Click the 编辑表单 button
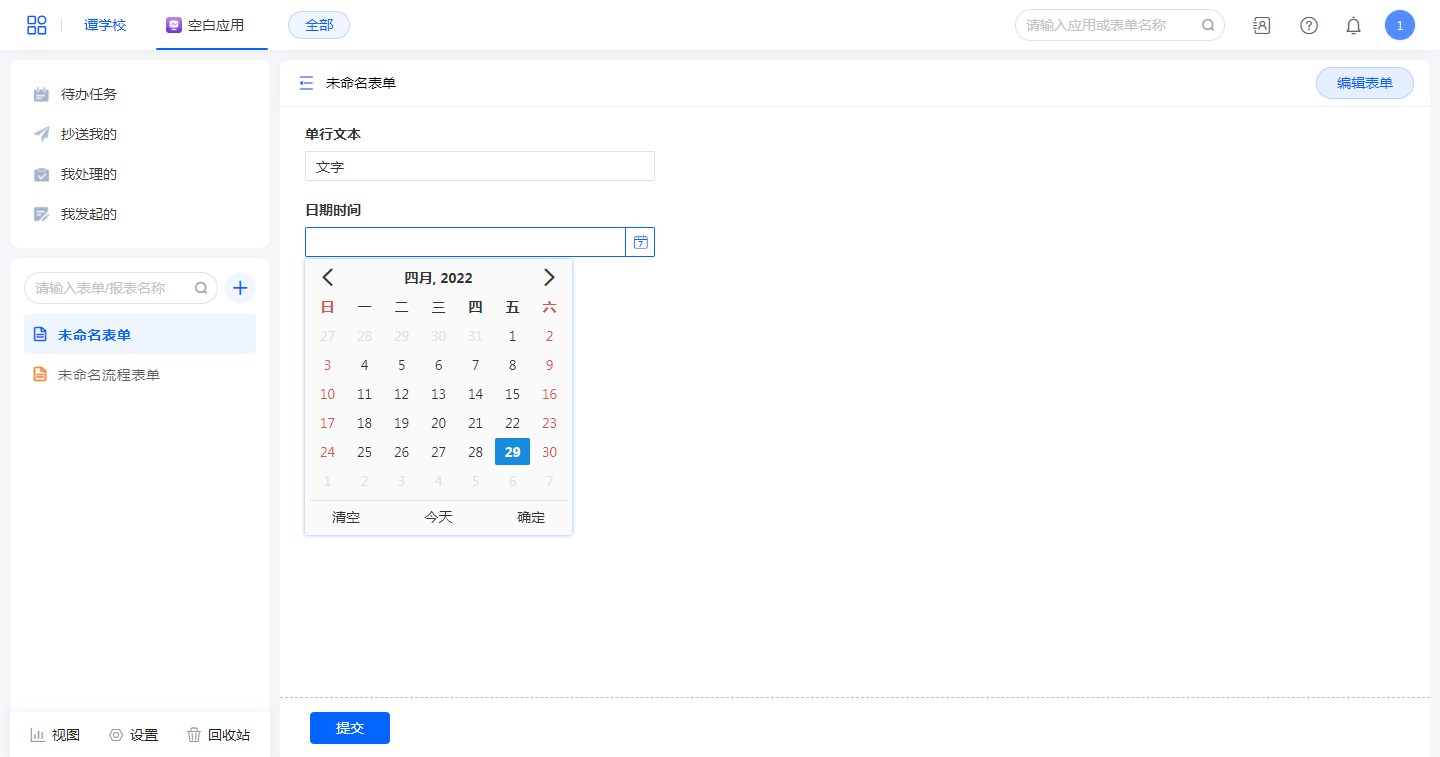Screen dimensions: 1440x757 (1364, 83)
